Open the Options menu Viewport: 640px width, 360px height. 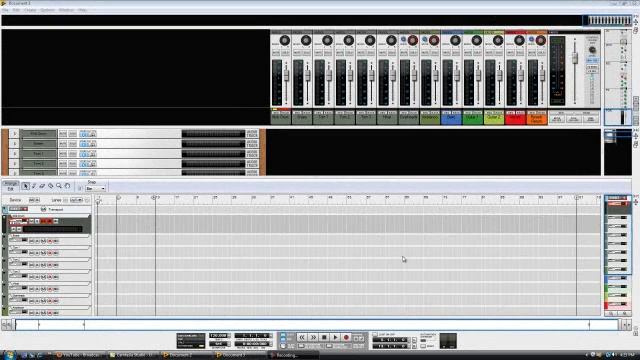(47, 10)
